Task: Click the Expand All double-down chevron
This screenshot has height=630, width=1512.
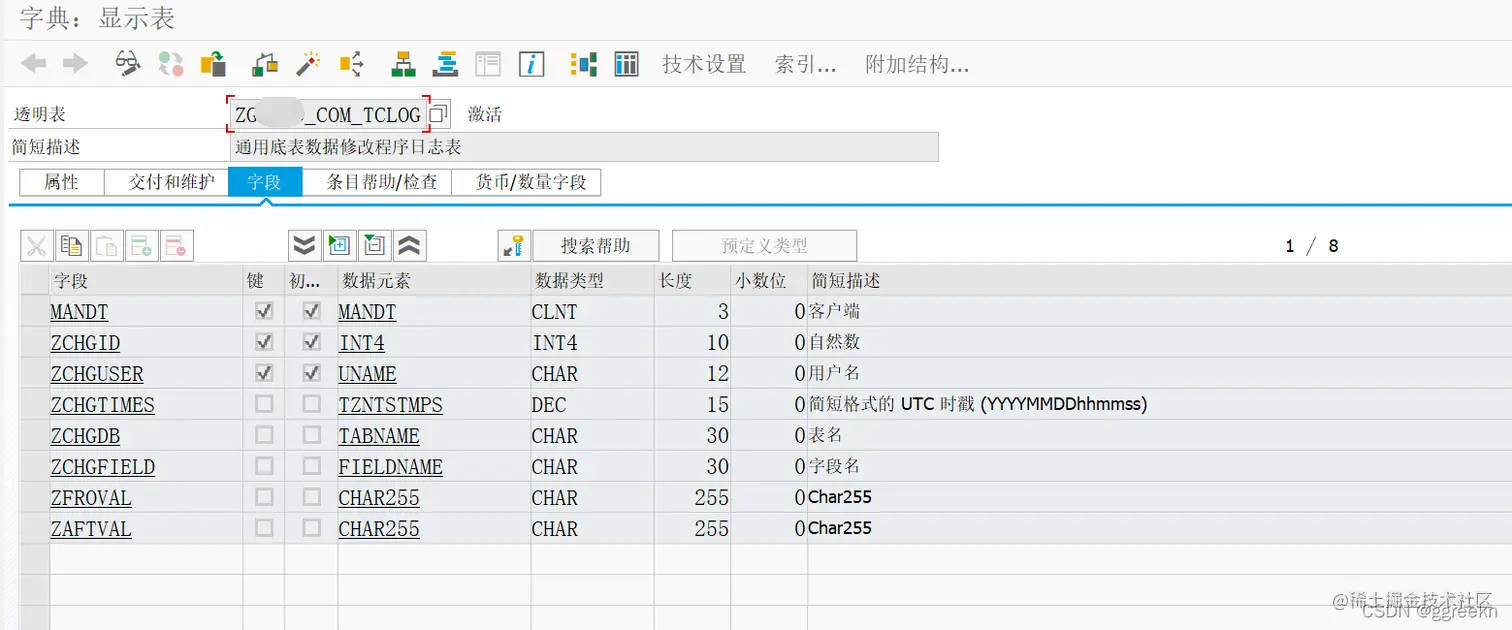Action: [x=305, y=245]
